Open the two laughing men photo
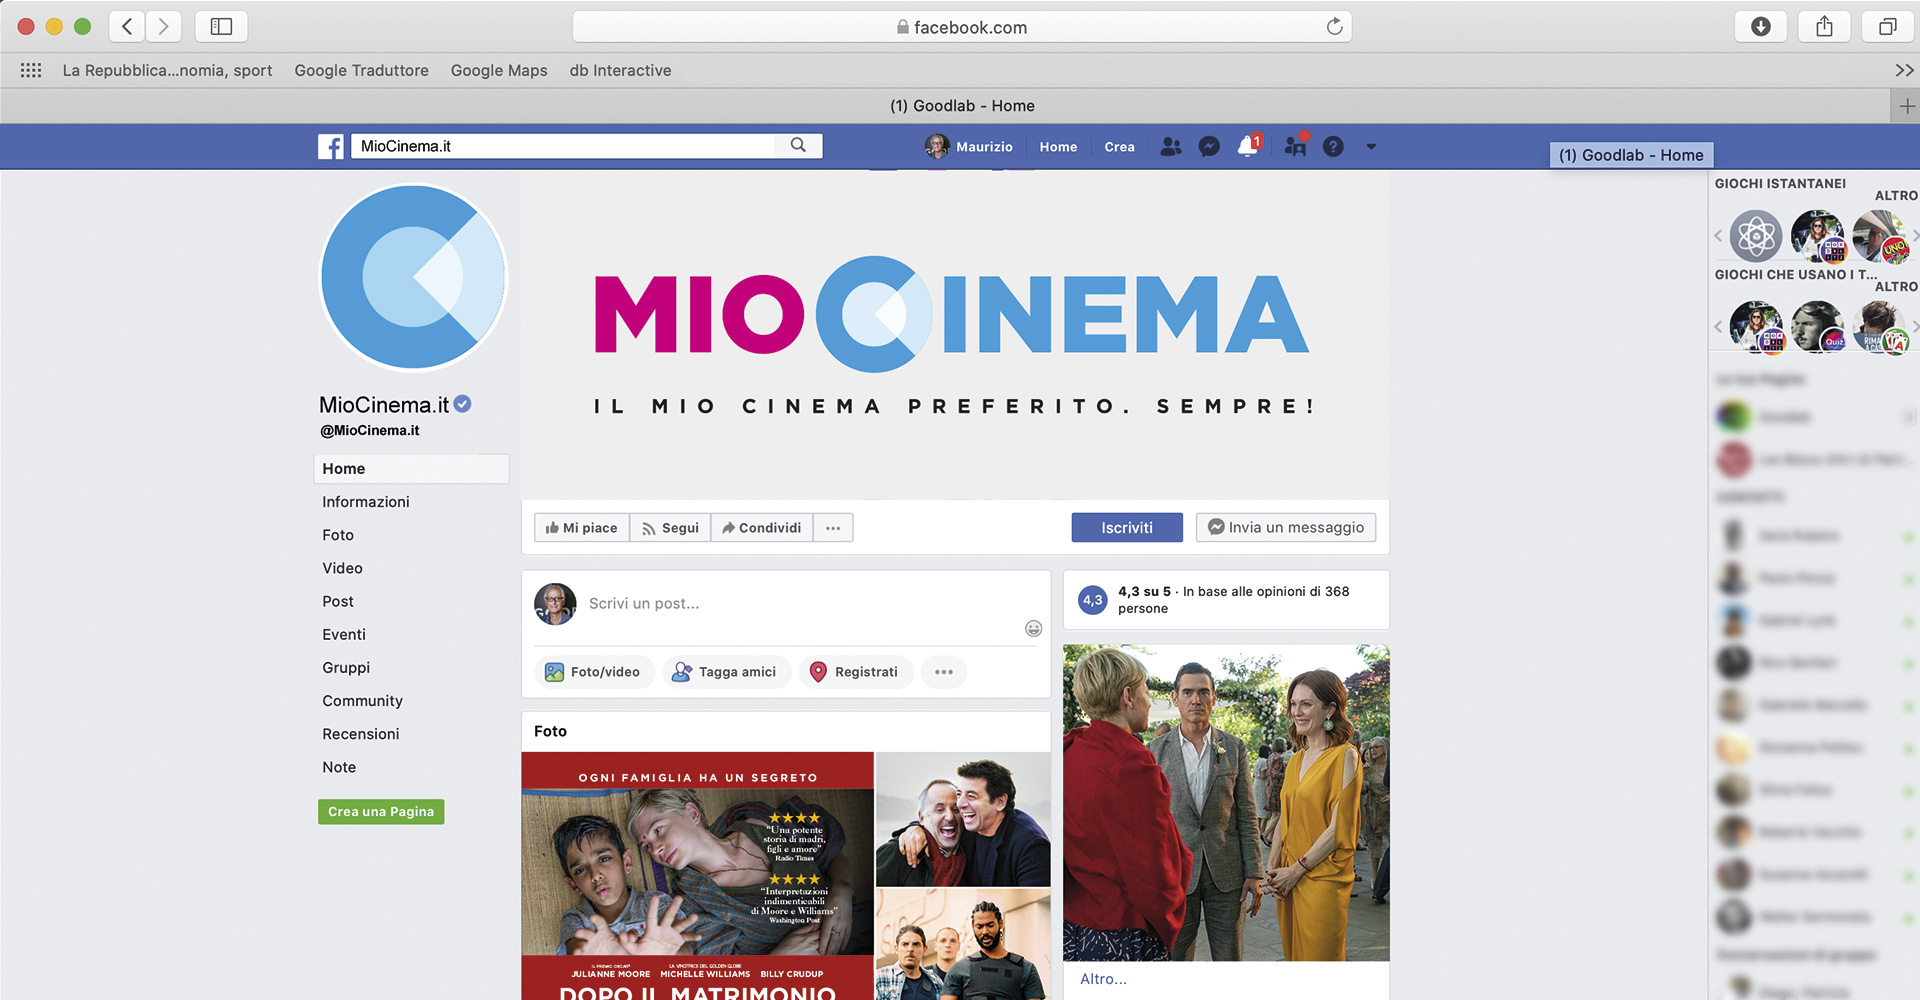The image size is (1920, 1000). (963, 820)
